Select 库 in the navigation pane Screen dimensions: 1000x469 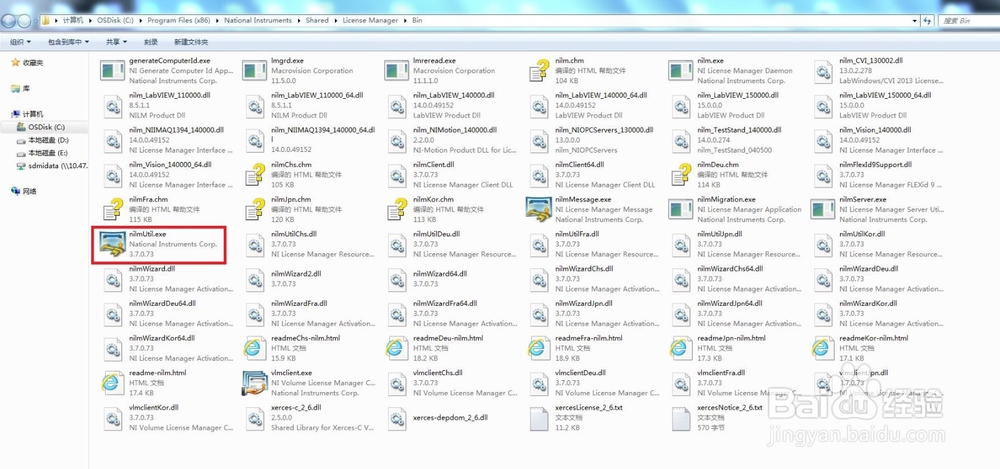click(26, 89)
